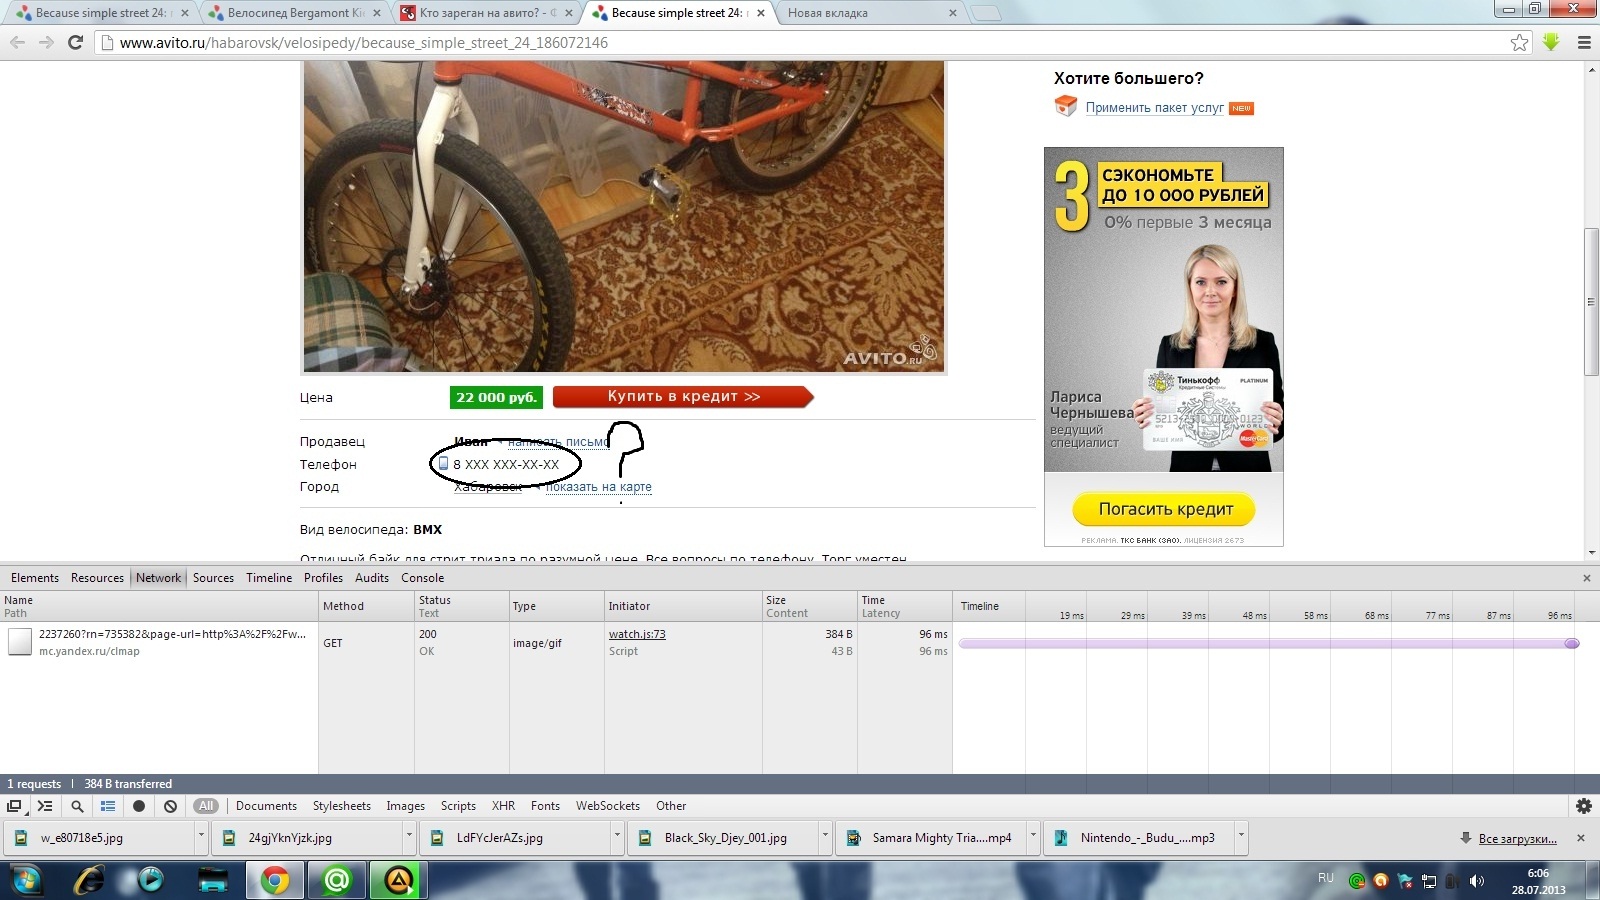Image resolution: width=1600 pixels, height=900 pixels.
Task: Switch to the Console tab in DevTools
Action: tap(422, 578)
